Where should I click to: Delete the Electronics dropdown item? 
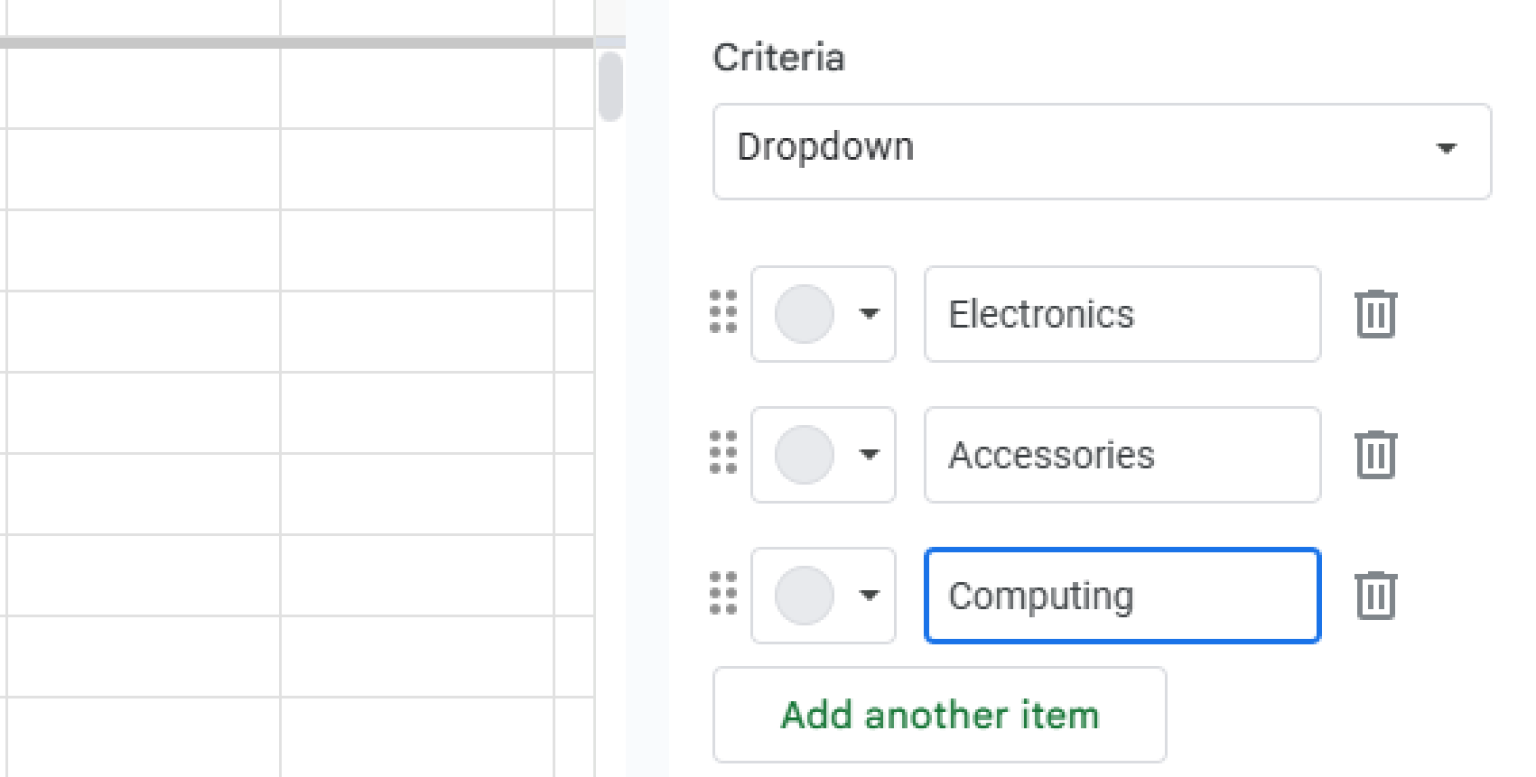[x=1375, y=314]
